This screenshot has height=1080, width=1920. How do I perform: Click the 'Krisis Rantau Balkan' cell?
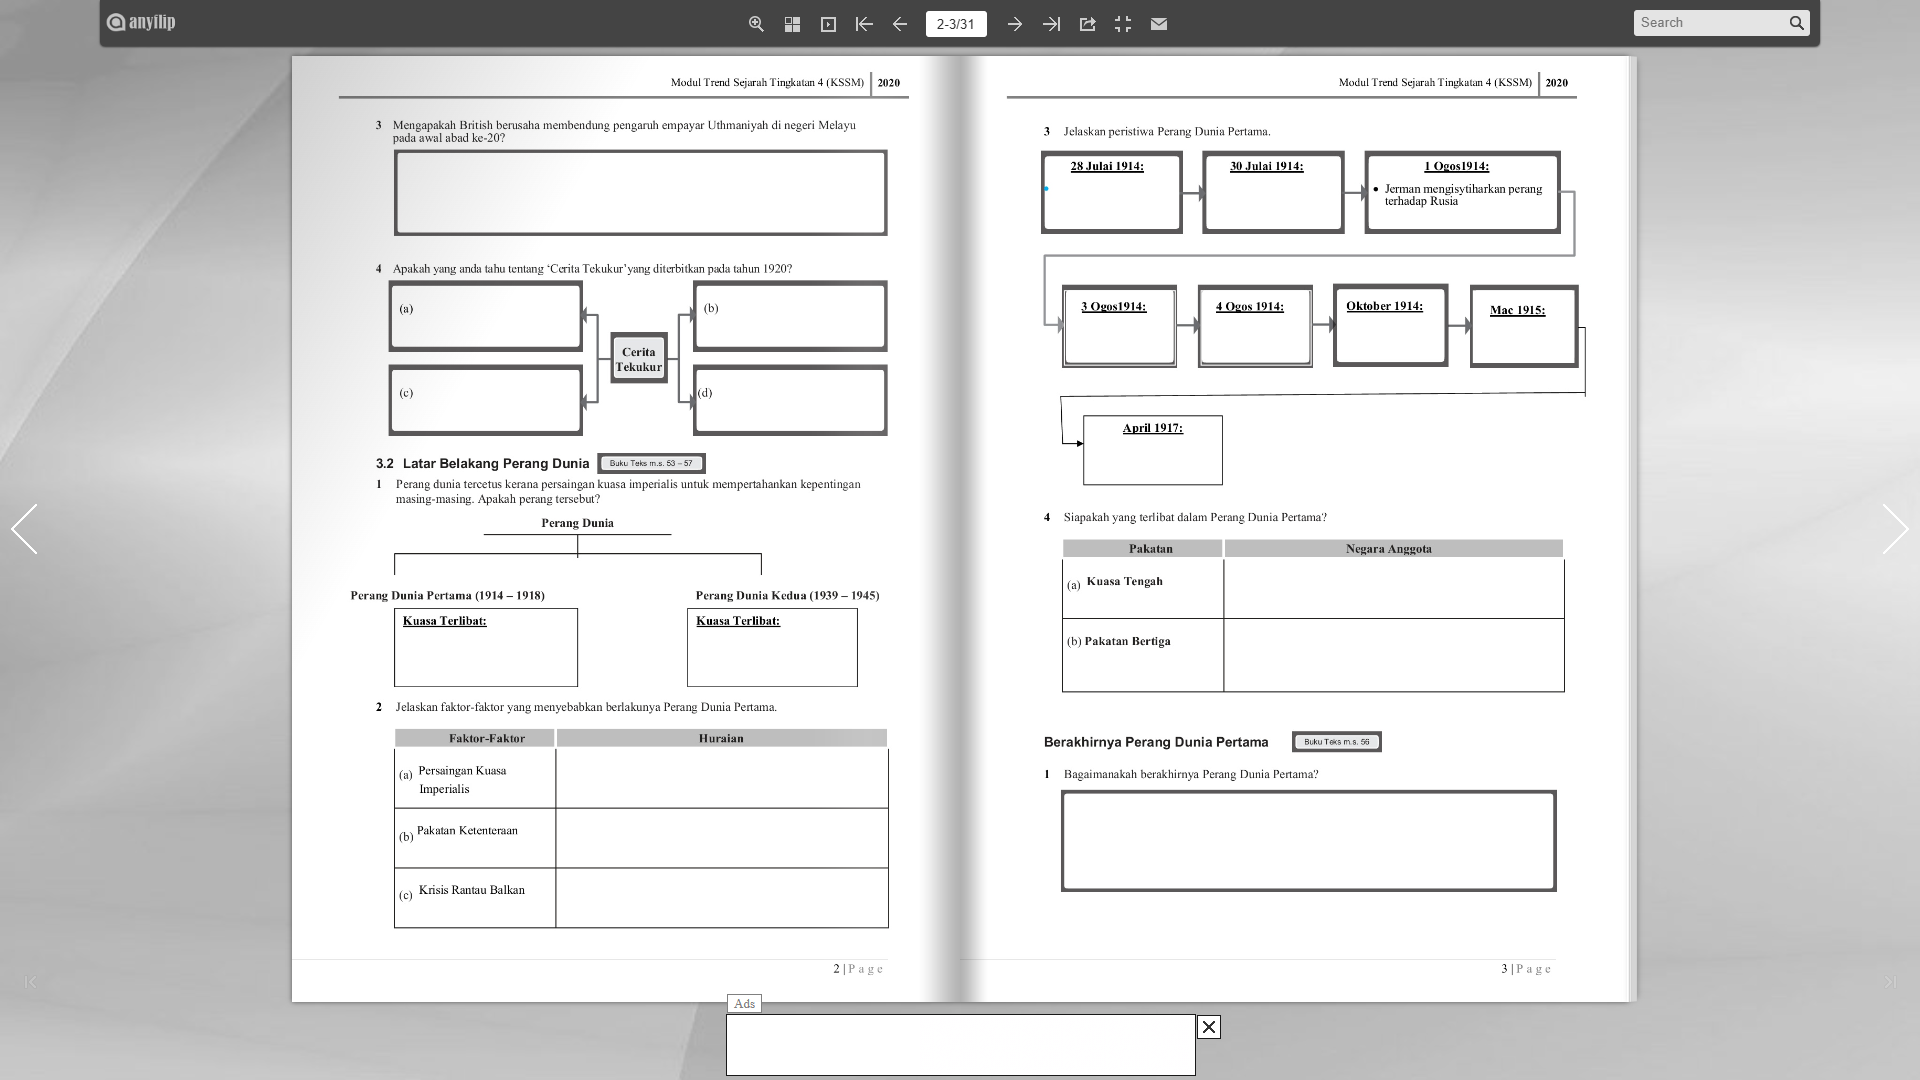click(x=474, y=897)
